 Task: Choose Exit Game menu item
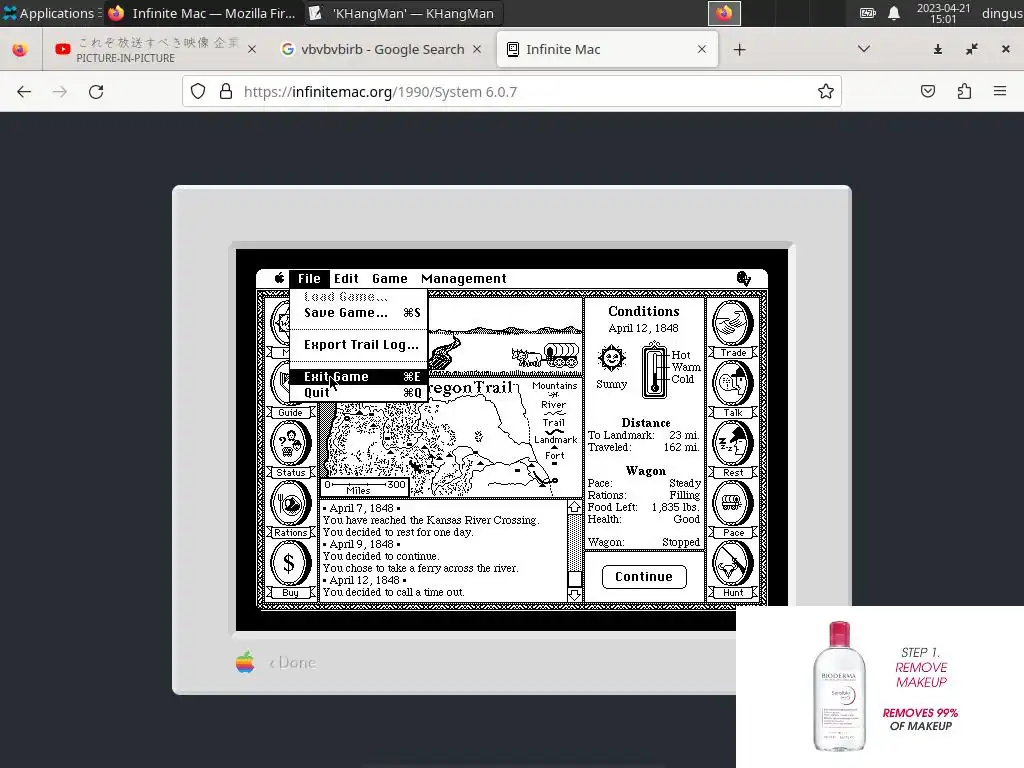tap(359, 377)
